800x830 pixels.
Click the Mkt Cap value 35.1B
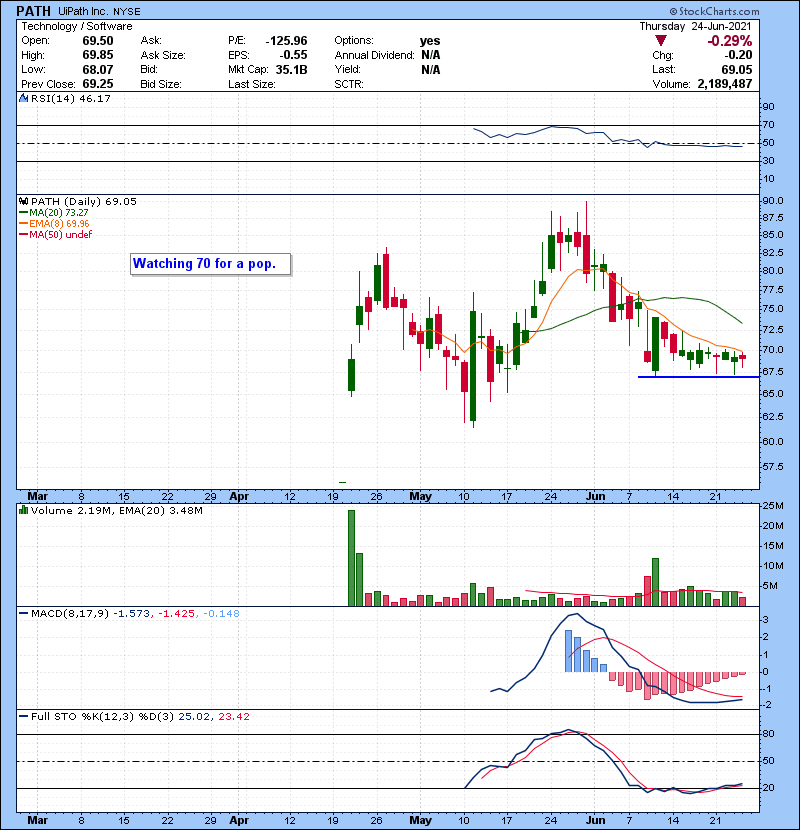292,69
